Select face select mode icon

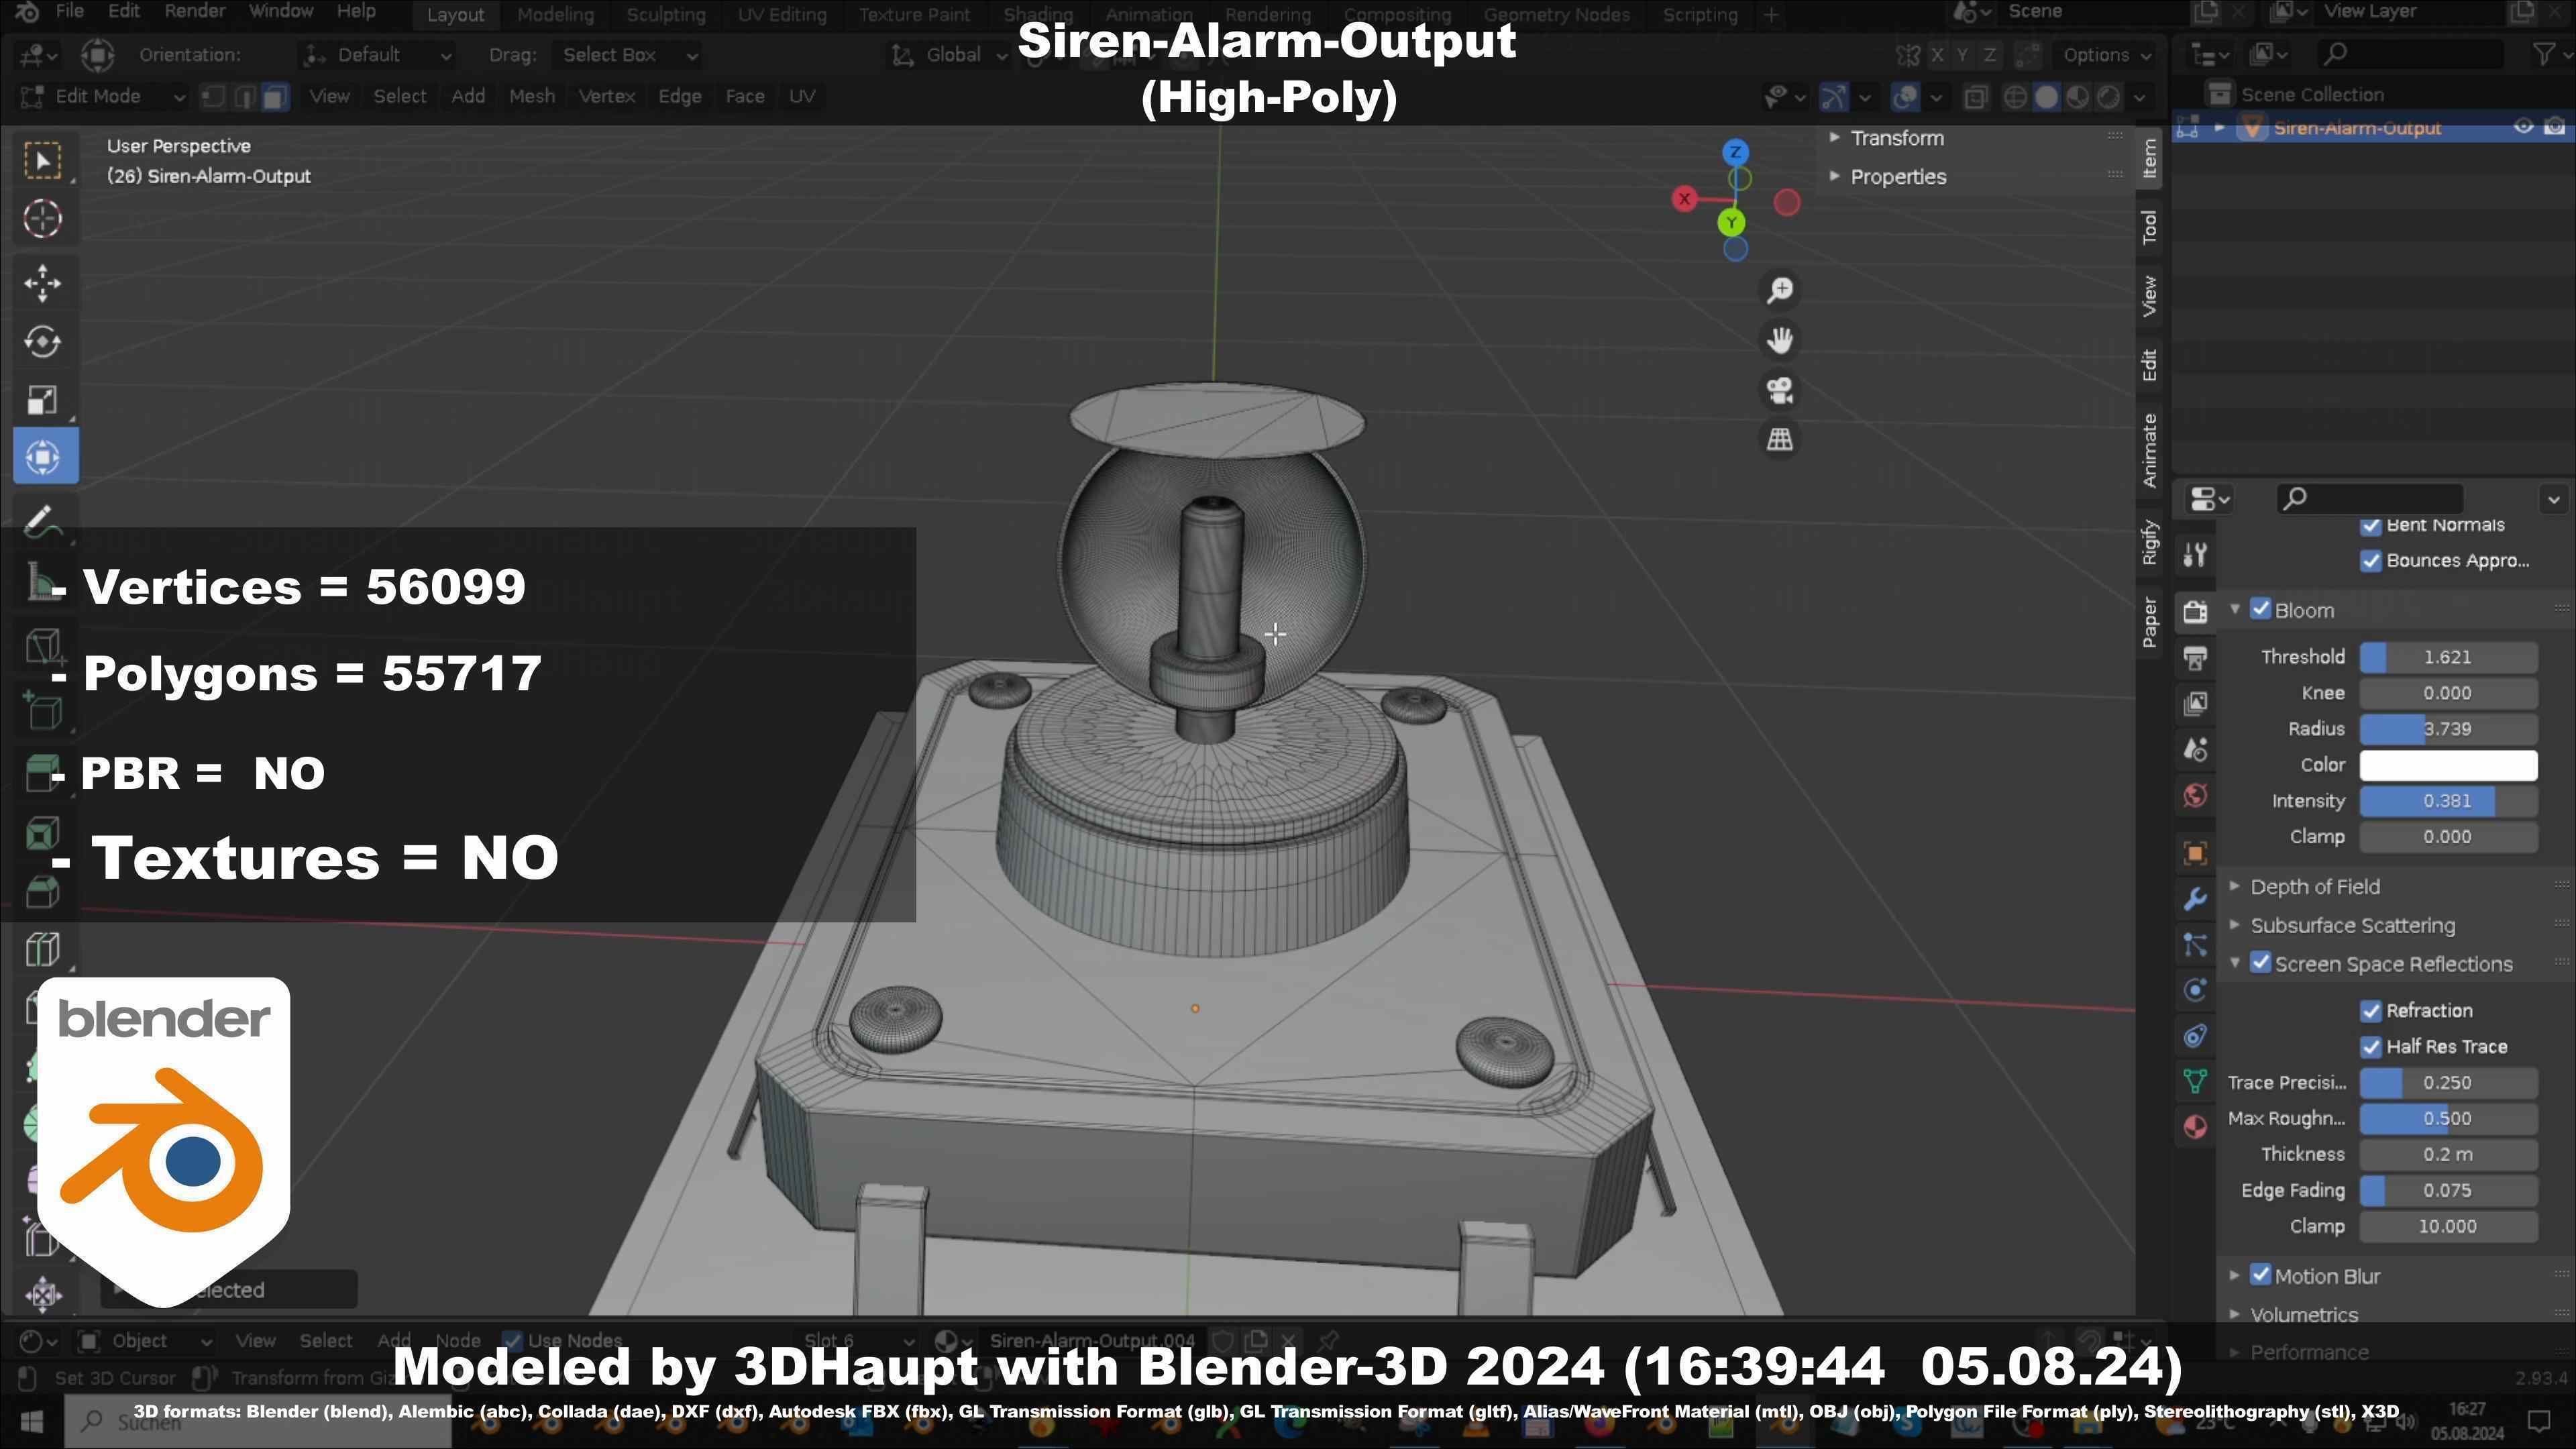point(275,97)
